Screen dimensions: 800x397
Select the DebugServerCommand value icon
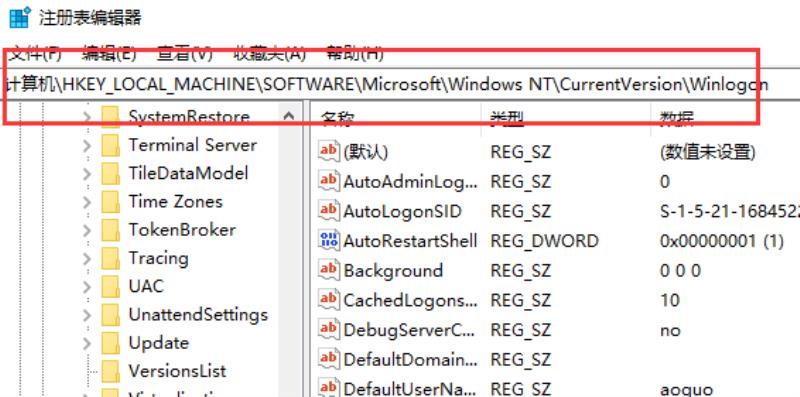click(329, 329)
